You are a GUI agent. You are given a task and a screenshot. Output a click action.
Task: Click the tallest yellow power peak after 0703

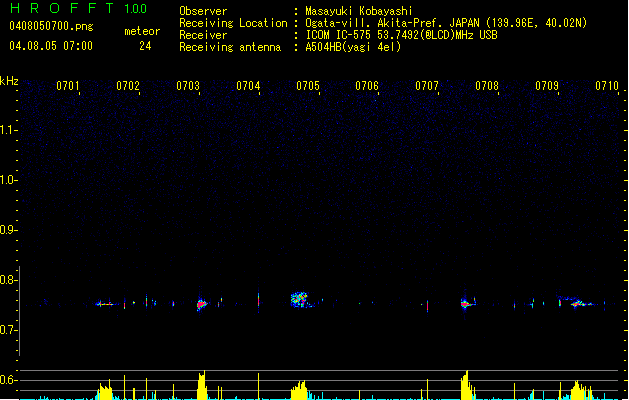tap(202, 385)
